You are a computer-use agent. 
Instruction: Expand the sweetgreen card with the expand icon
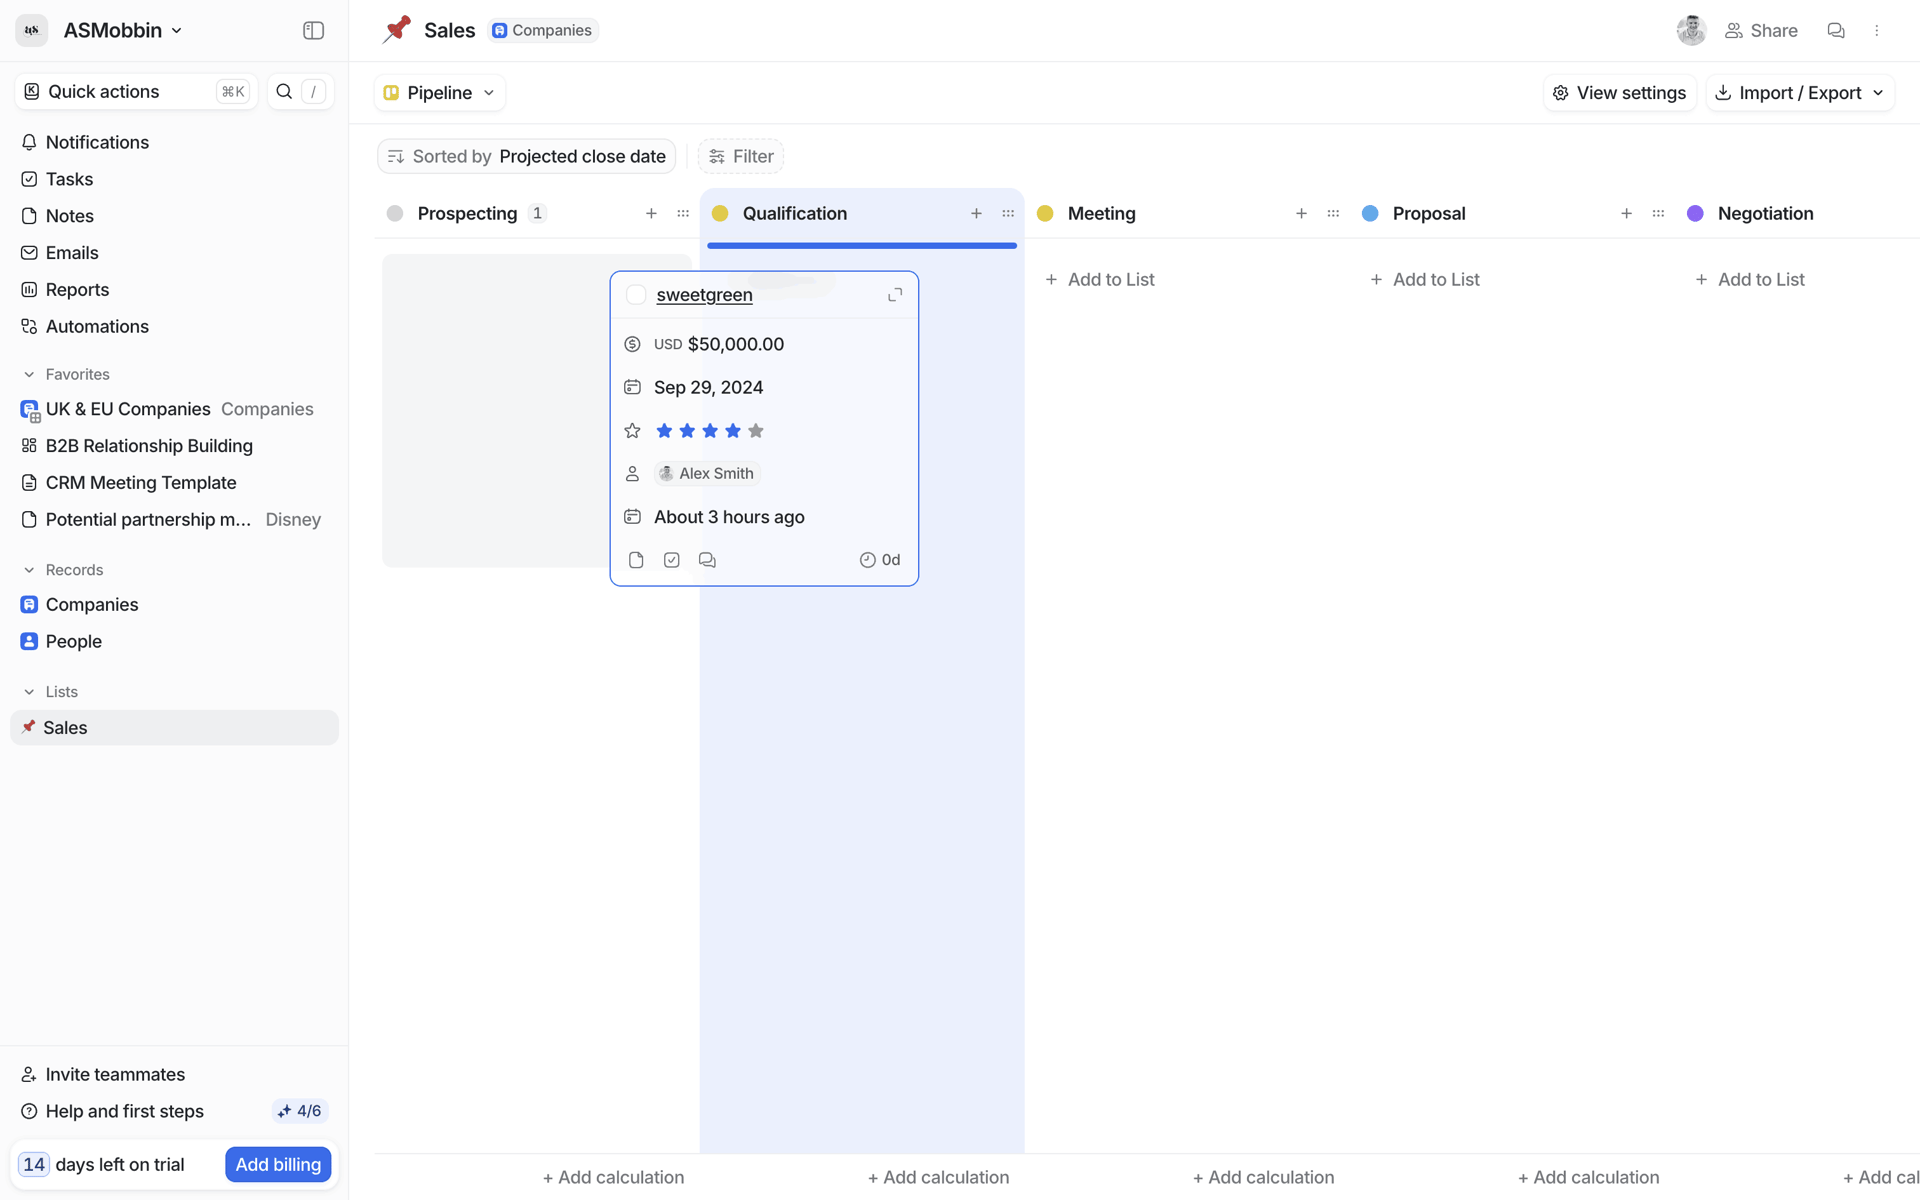pyautogui.click(x=895, y=294)
